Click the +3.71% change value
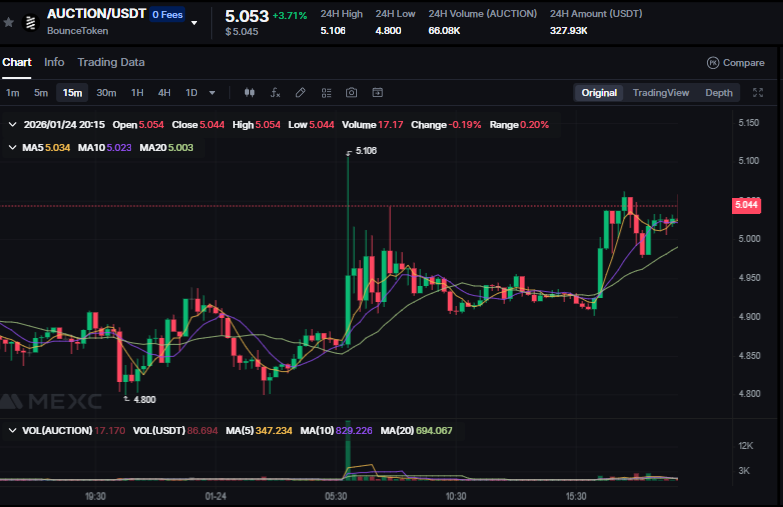The height and width of the screenshot is (507, 783). [290, 15]
